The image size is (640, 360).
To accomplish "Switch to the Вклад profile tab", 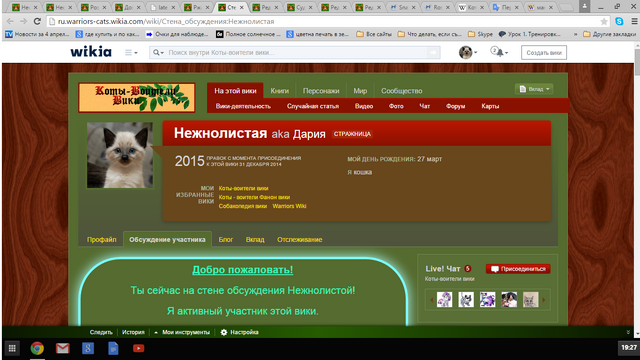I will tap(255, 240).
